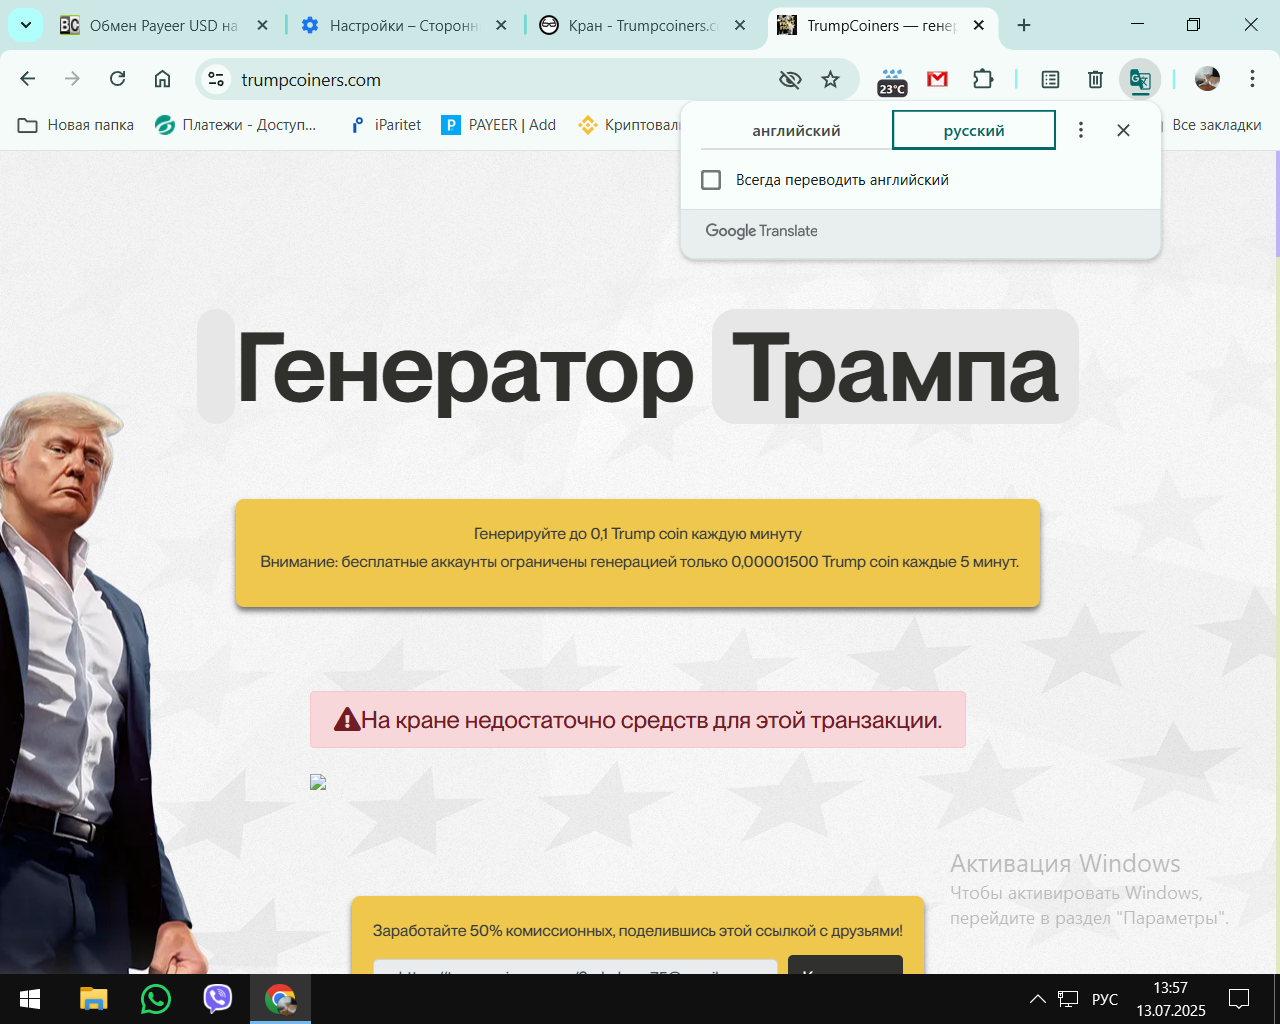Click the crossed-eye tracking protection icon
Screen dimensions: 1280x1024
point(790,79)
